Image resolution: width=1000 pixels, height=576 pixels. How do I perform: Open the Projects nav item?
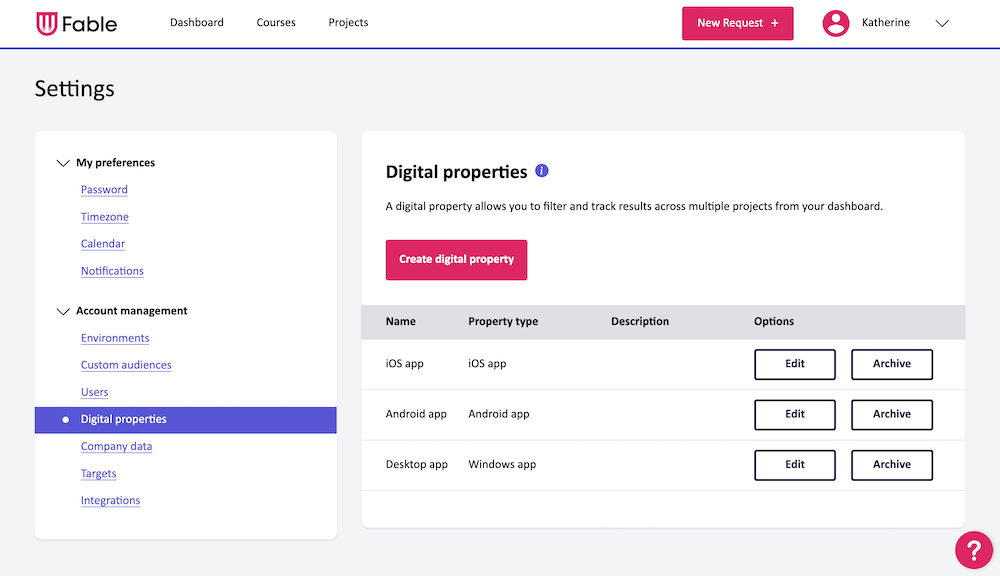click(x=348, y=22)
